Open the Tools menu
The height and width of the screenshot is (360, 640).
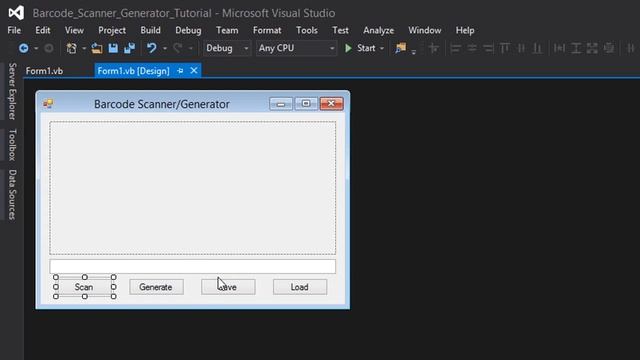click(307, 30)
